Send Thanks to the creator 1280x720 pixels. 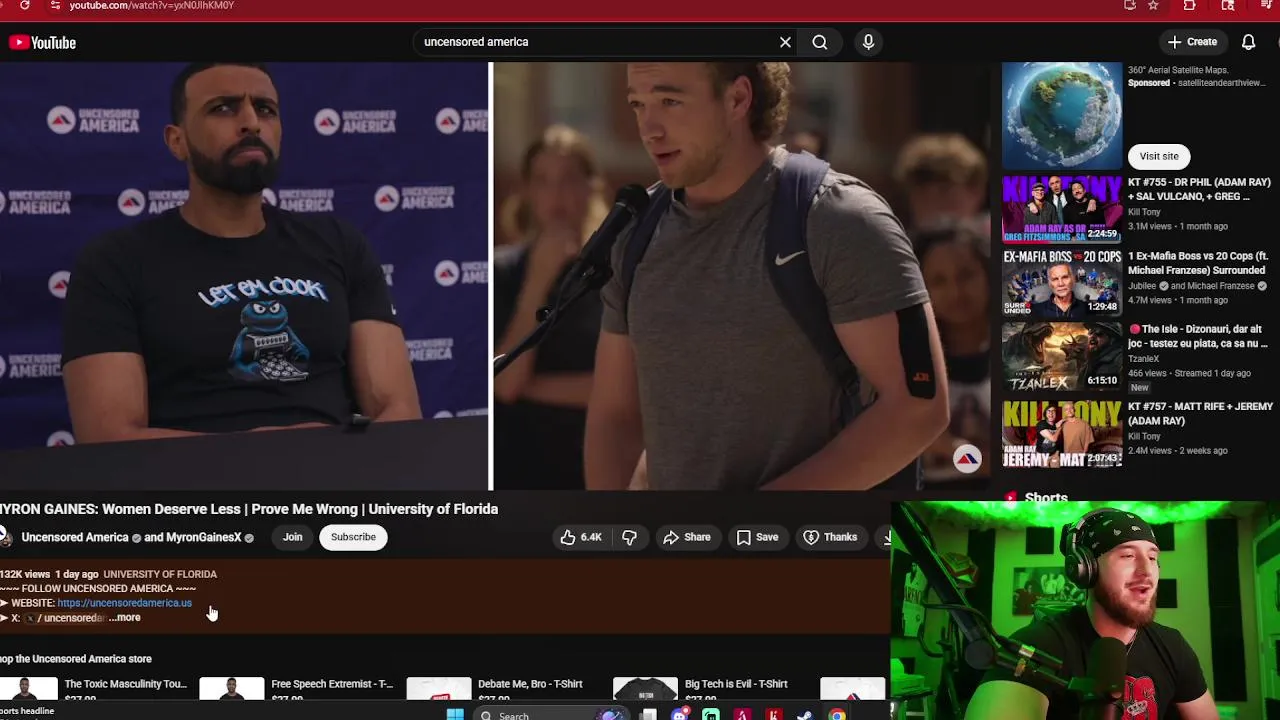point(830,537)
